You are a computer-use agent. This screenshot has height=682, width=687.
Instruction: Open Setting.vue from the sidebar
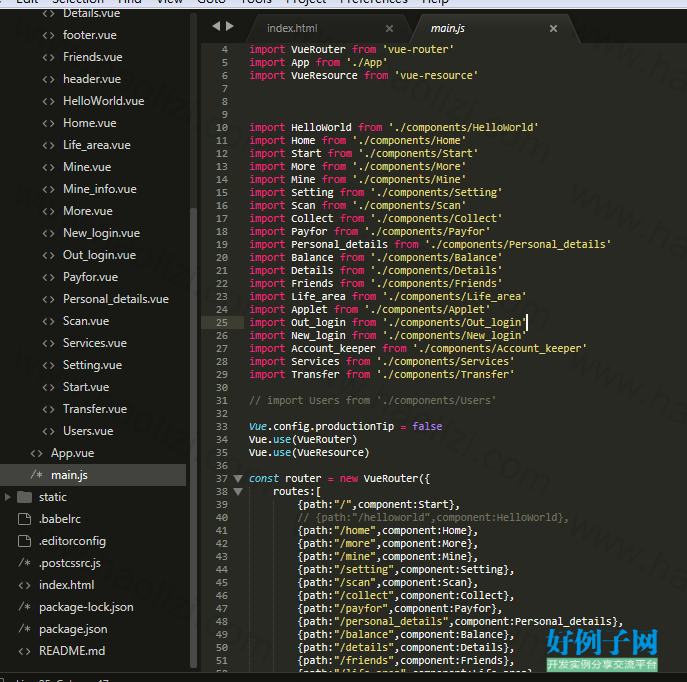92,365
